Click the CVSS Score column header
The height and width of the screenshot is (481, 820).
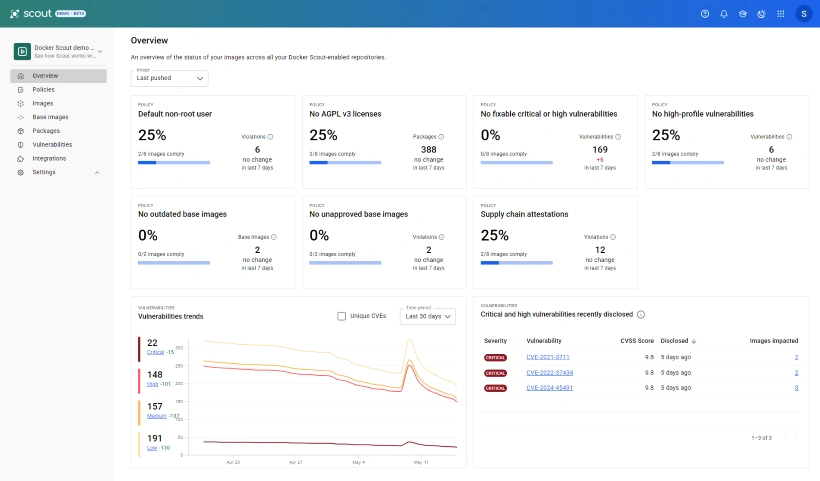[x=637, y=341]
